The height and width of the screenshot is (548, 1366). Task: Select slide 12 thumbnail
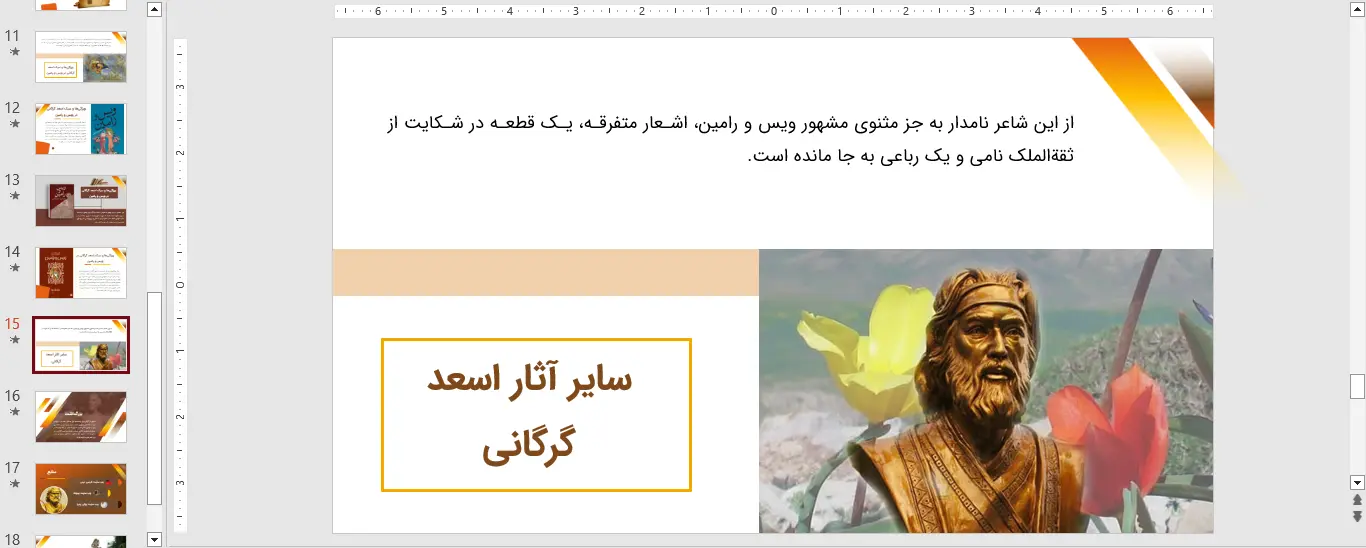[81, 129]
